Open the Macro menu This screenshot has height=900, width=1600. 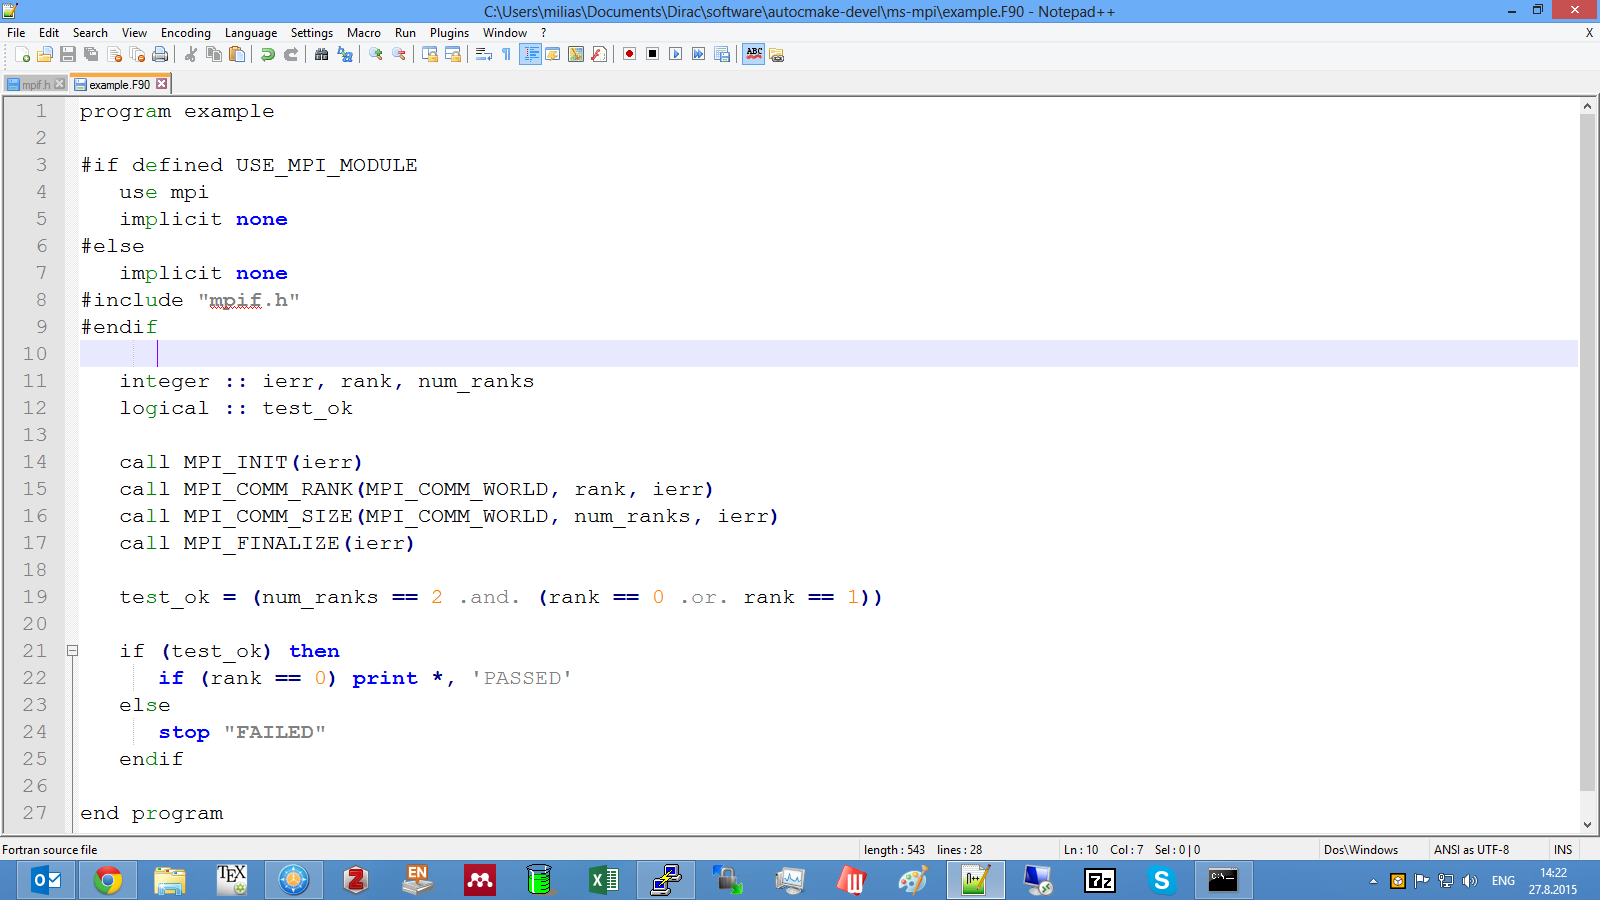pyautogui.click(x=364, y=32)
